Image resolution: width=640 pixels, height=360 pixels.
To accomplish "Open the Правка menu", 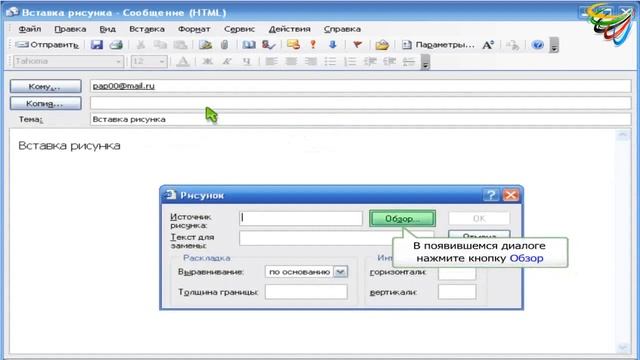I will coord(70,29).
